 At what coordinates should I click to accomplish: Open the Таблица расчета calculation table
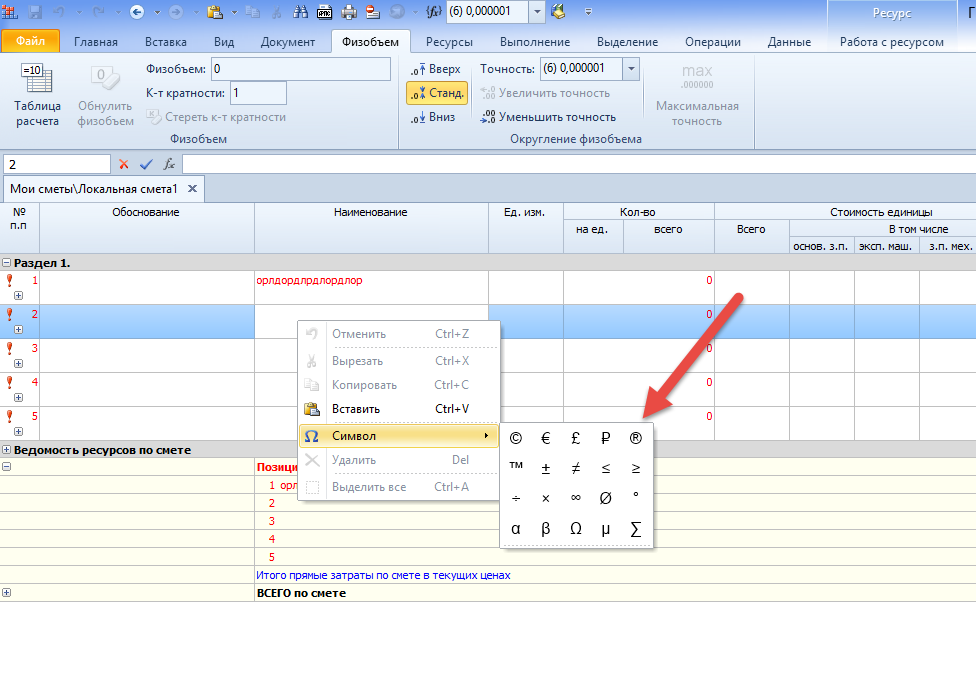point(37,96)
